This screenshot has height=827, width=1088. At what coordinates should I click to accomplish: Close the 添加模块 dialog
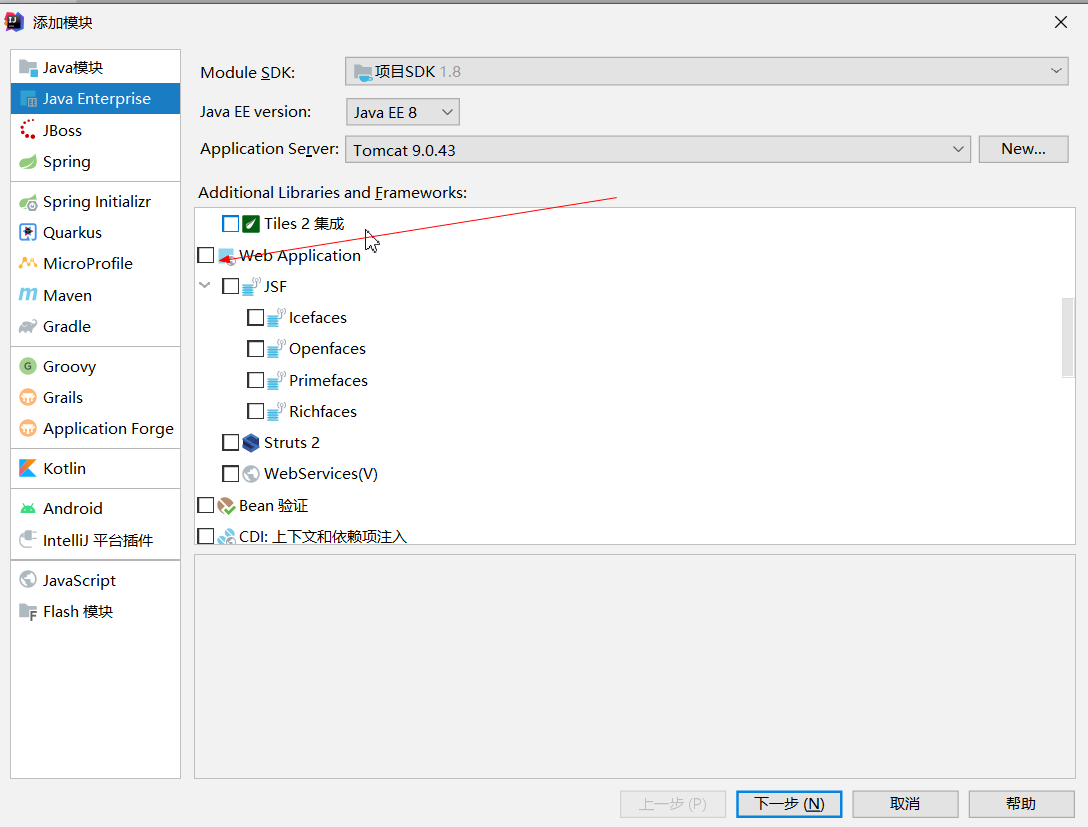1060,22
